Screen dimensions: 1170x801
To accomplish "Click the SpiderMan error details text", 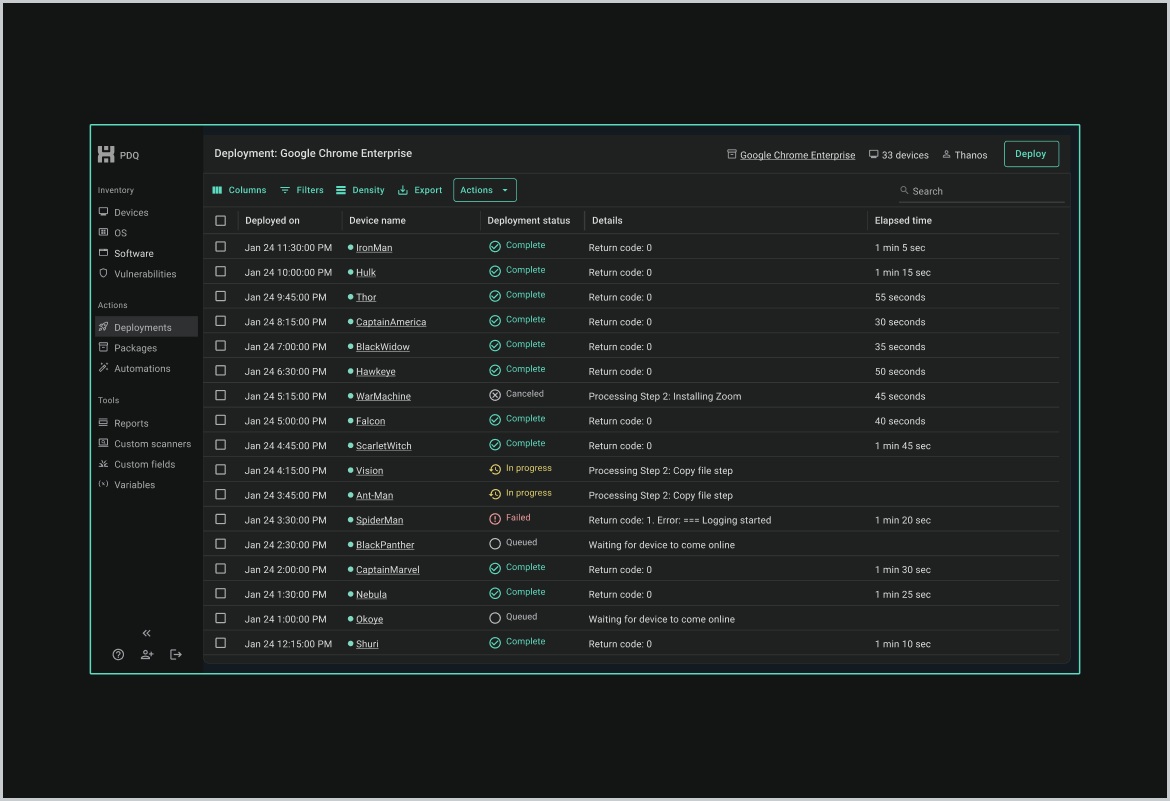I will [x=680, y=520].
